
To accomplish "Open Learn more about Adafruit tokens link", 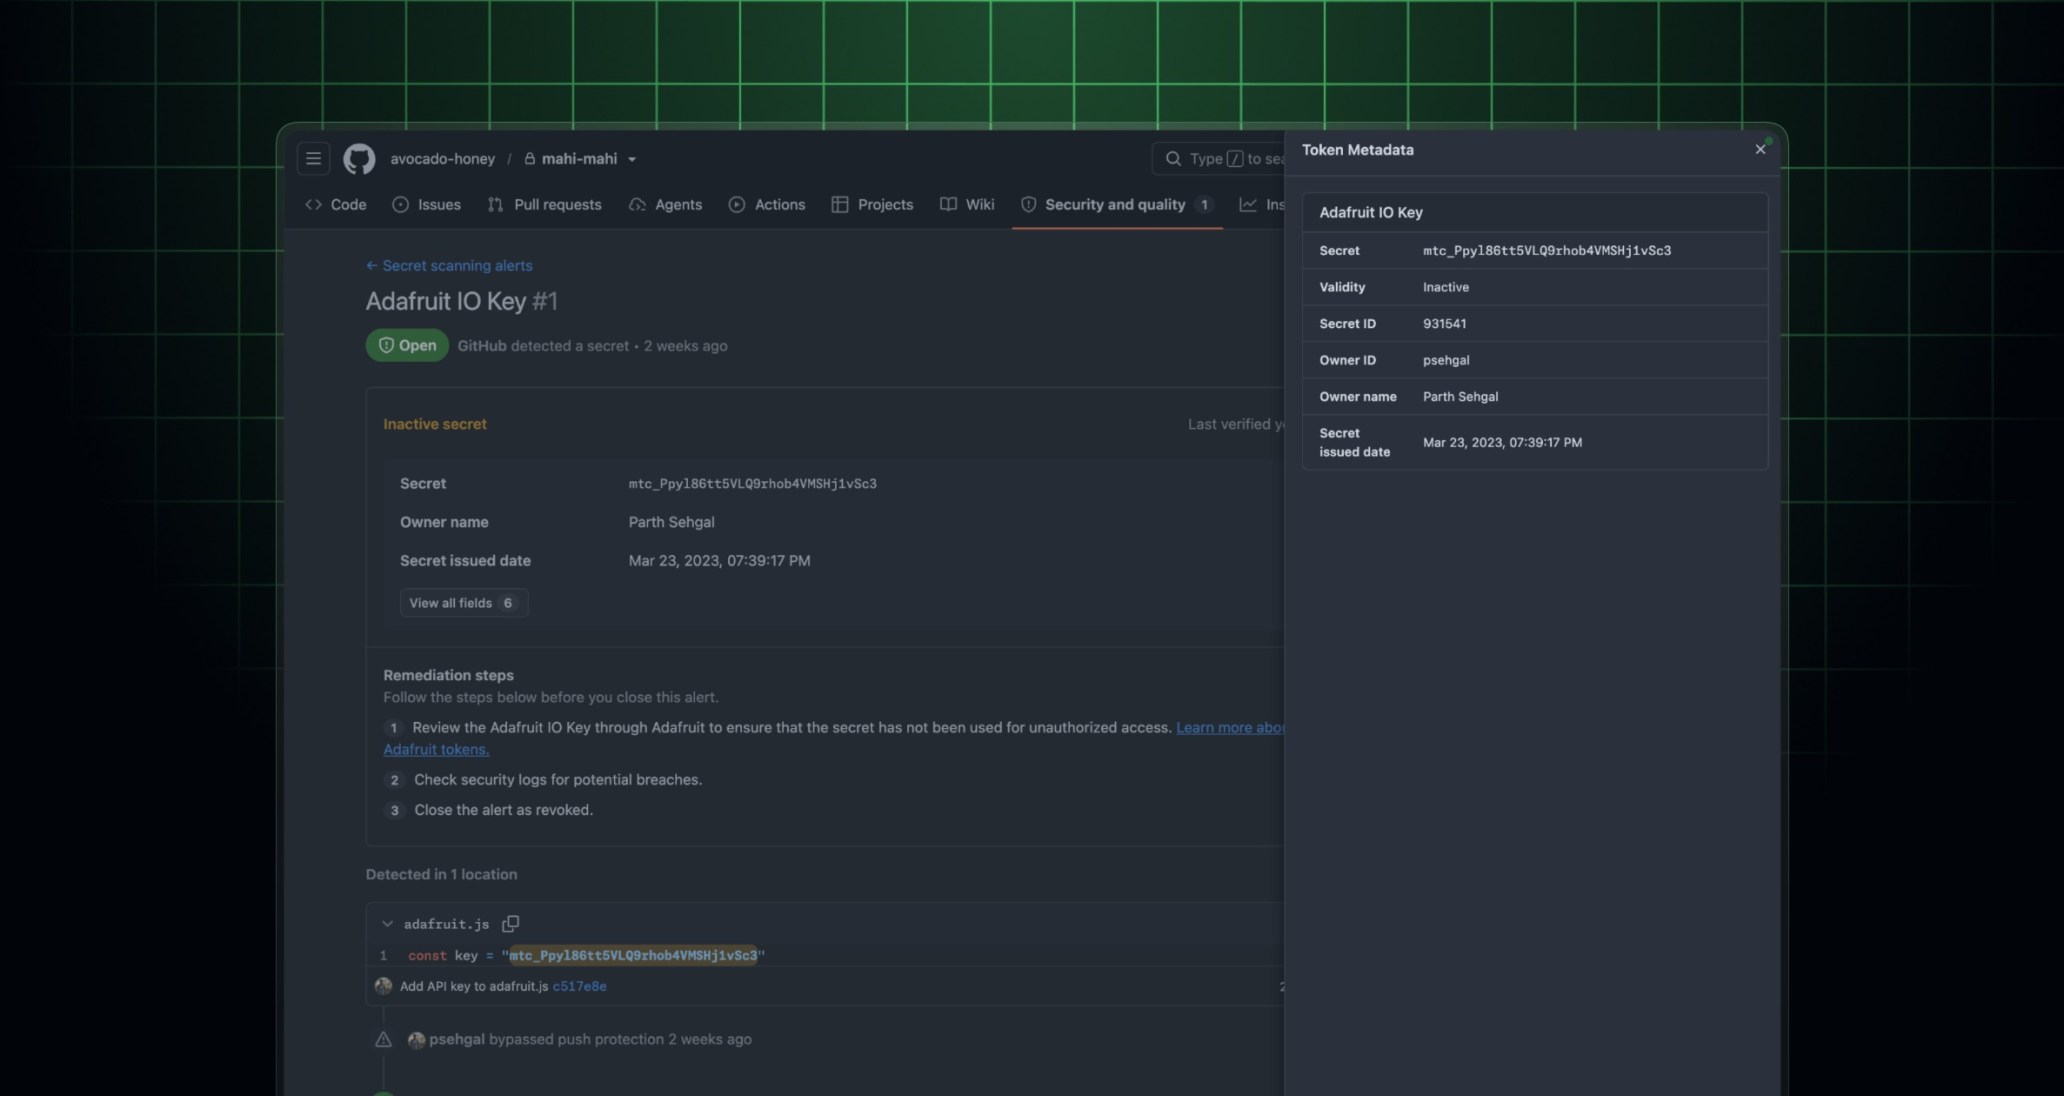I will coord(1230,728).
